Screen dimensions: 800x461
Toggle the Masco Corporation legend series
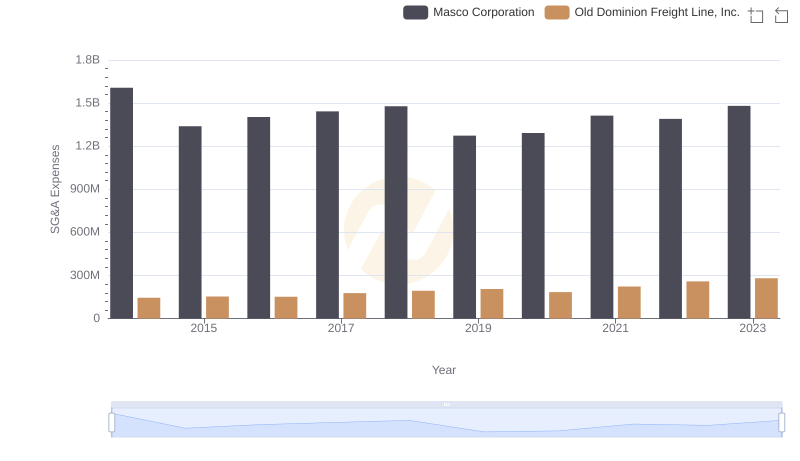[468, 12]
